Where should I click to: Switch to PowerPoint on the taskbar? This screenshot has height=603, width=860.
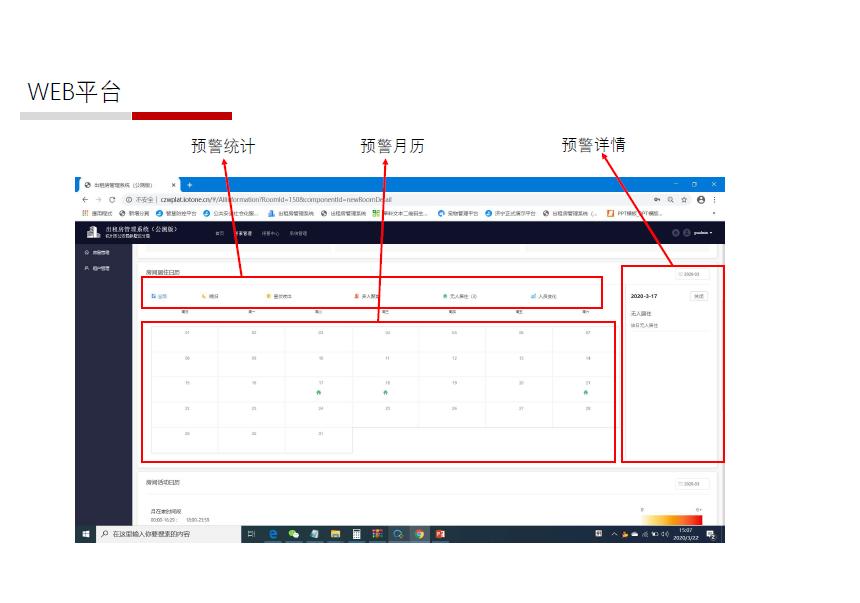point(440,534)
